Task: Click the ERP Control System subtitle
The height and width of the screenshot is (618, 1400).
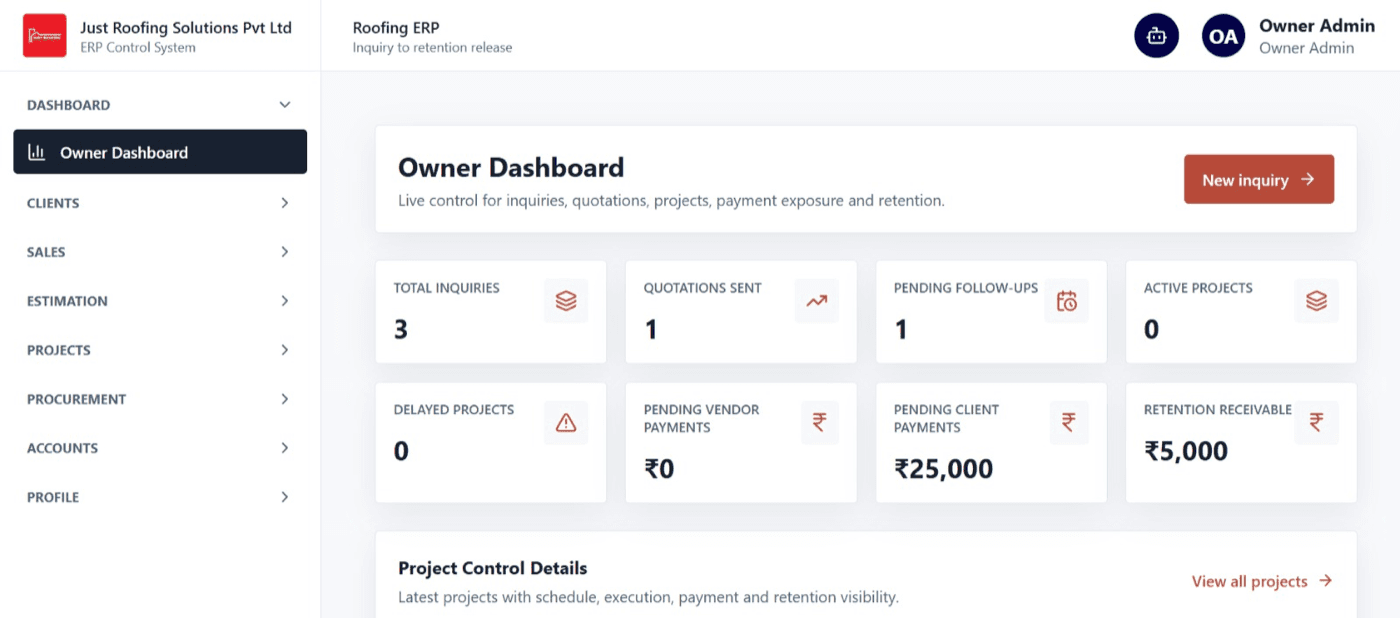Action: click(x=138, y=47)
